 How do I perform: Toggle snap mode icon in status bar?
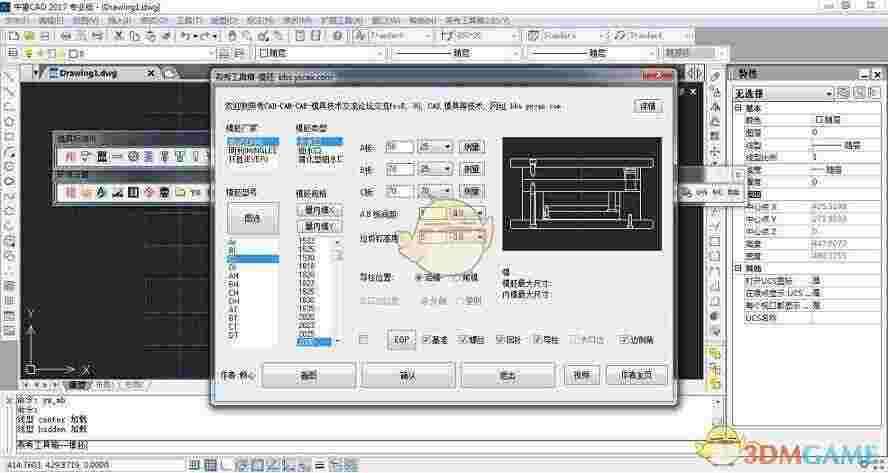click(194, 466)
